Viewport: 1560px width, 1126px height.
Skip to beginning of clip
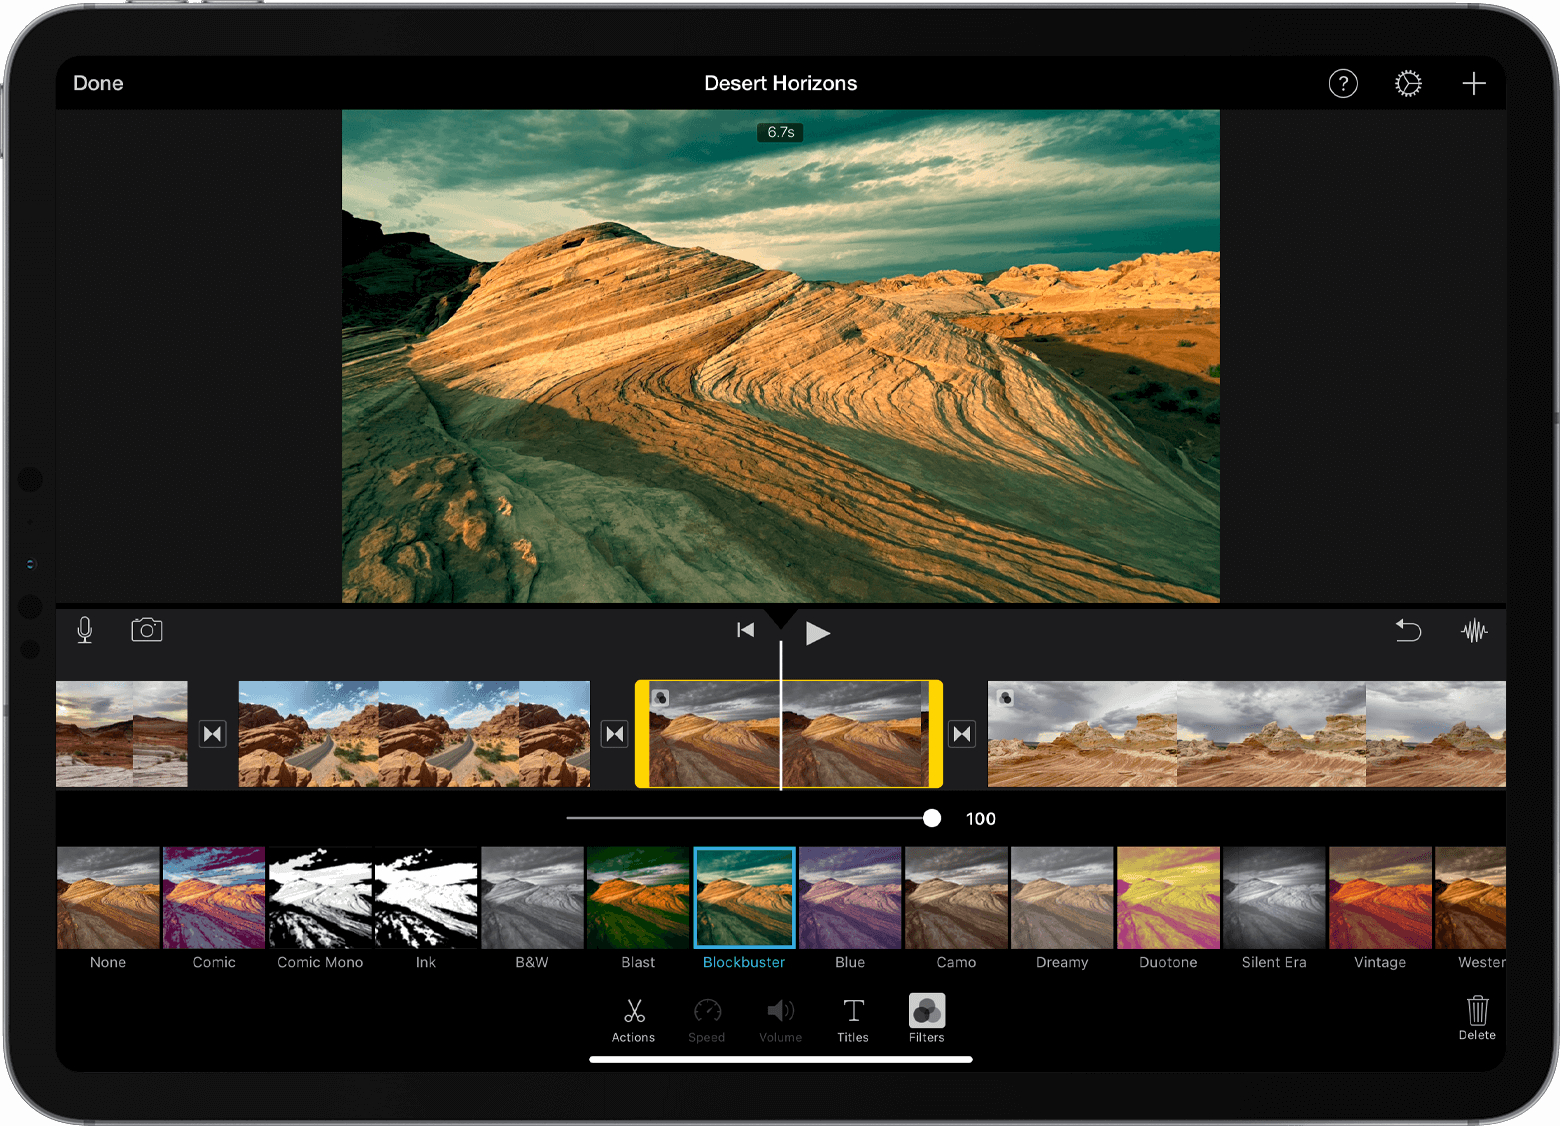745,630
